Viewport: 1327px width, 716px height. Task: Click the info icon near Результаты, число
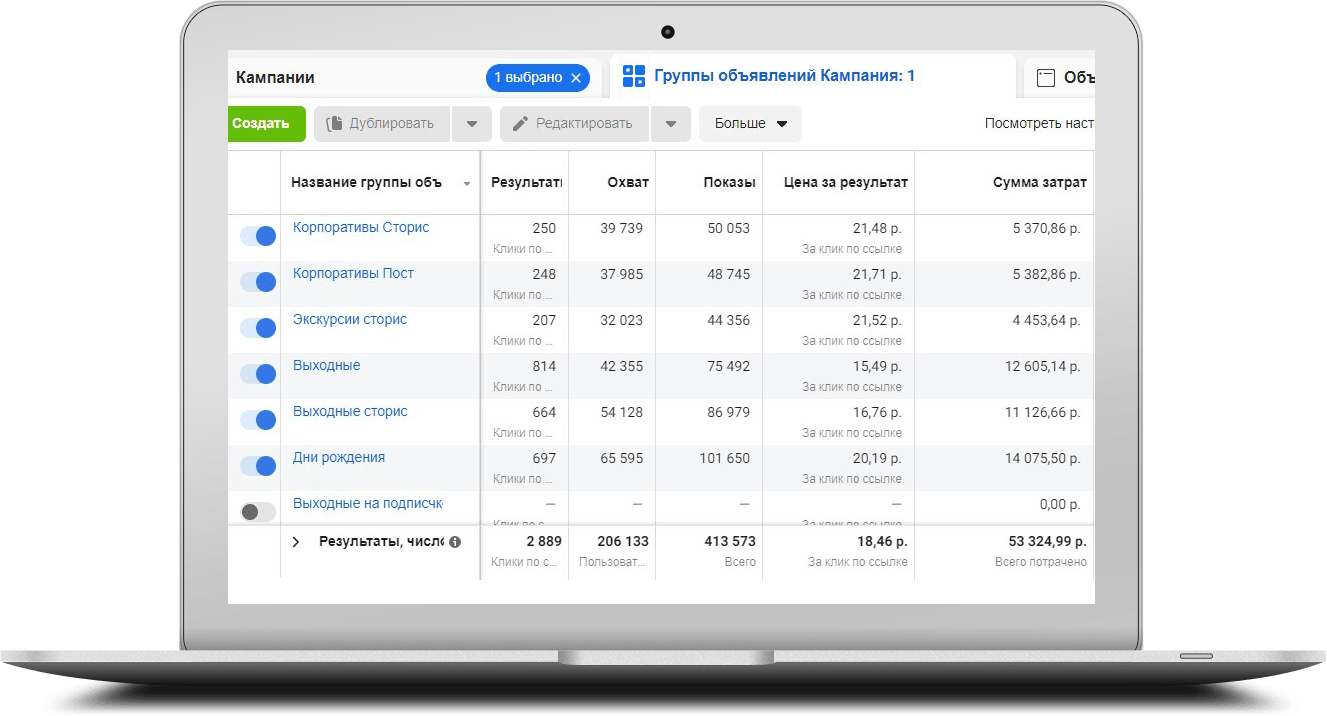tap(455, 542)
